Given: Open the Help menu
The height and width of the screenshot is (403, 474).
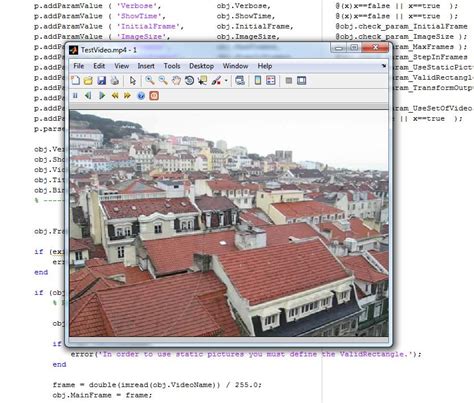Looking at the screenshot, I should [265, 66].
